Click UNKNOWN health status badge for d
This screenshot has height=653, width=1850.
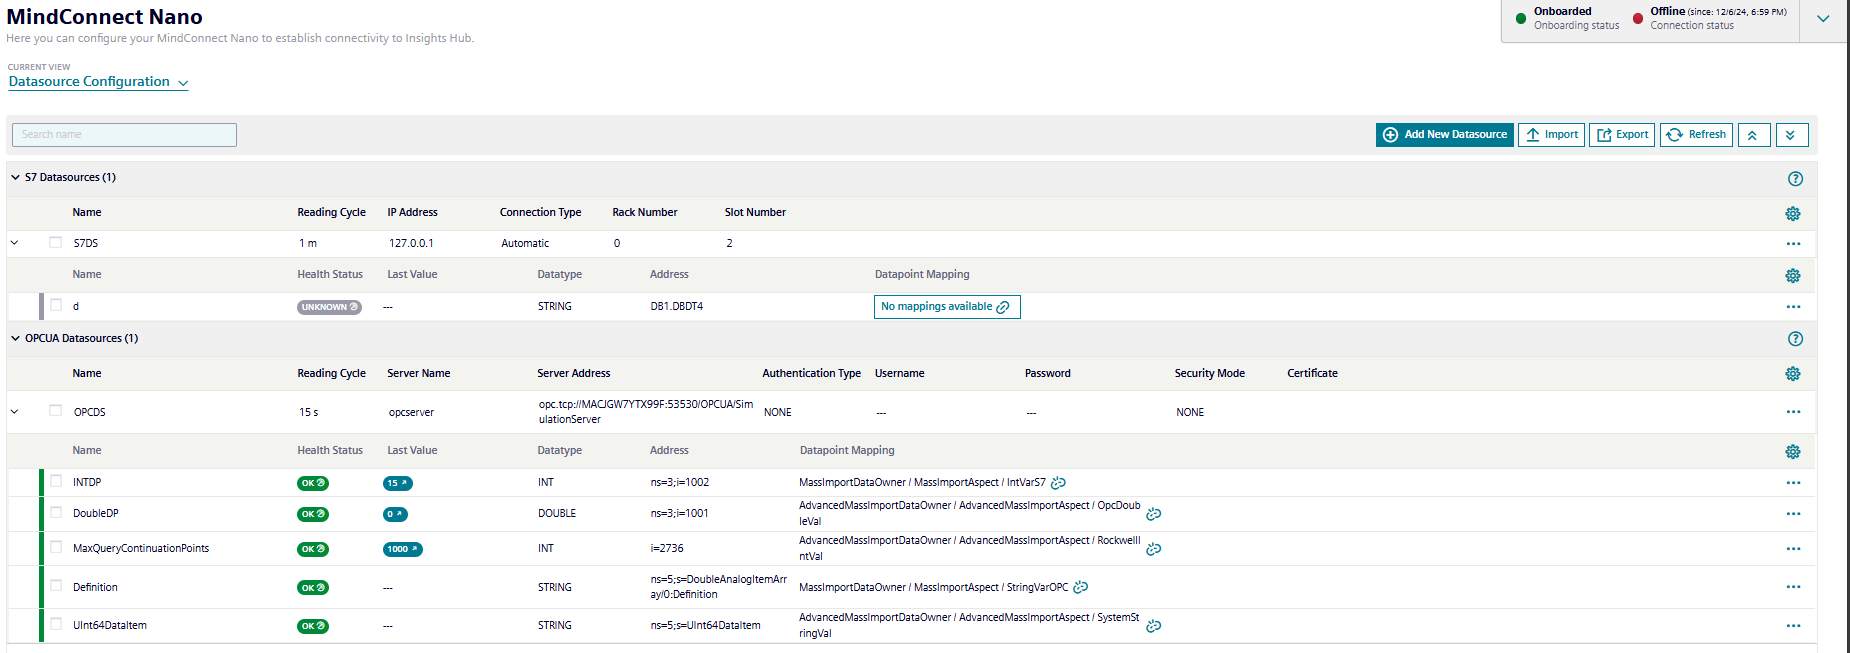pos(329,307)
